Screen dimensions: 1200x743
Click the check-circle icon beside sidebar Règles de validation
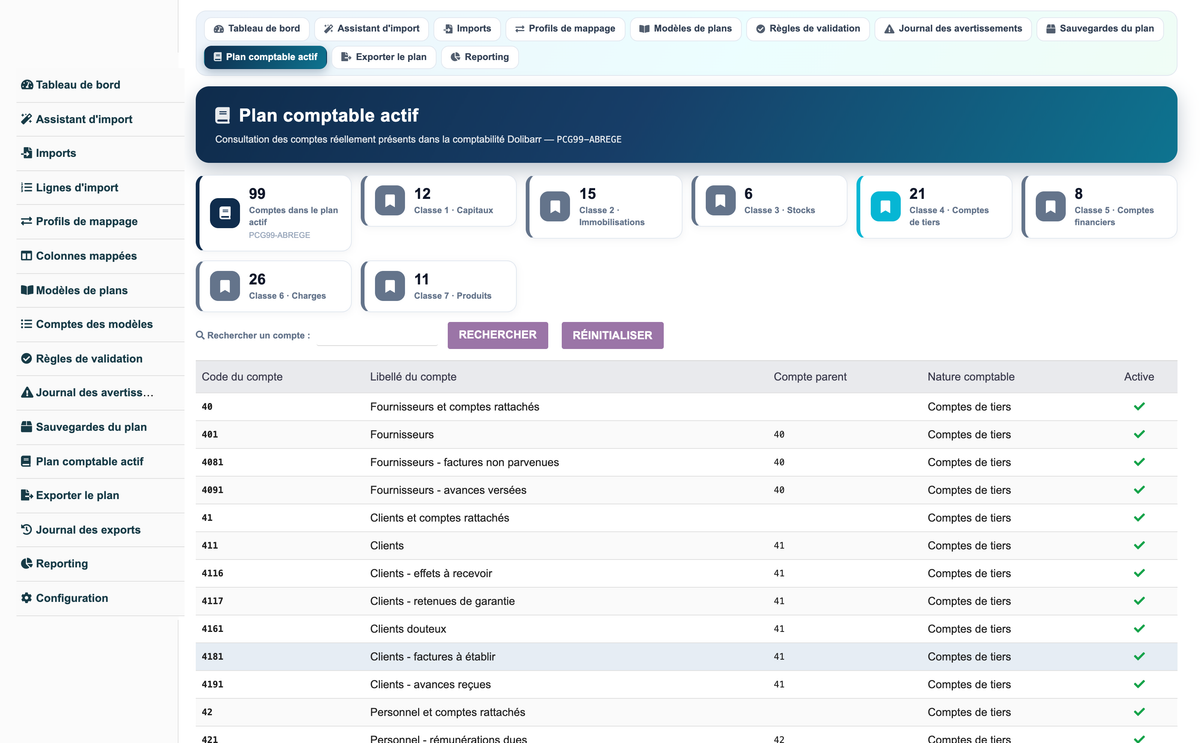coord(27,358)
